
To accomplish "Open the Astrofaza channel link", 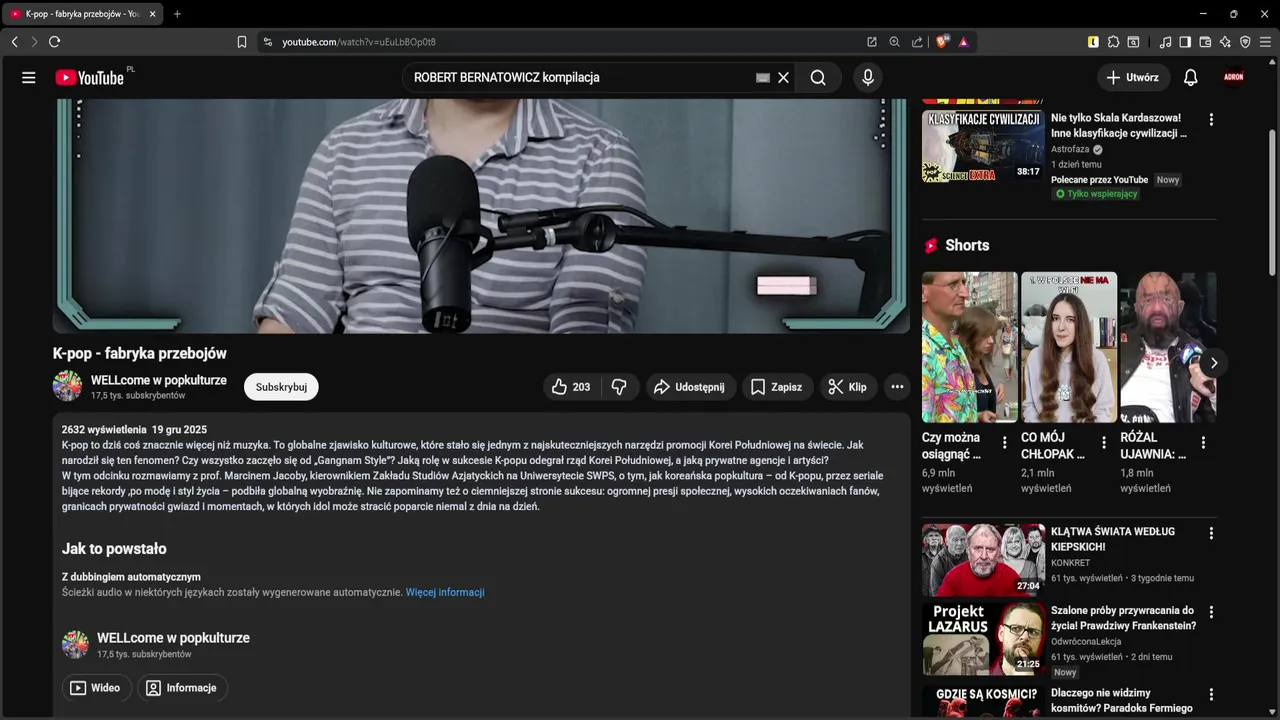I will click(1070, 149).
